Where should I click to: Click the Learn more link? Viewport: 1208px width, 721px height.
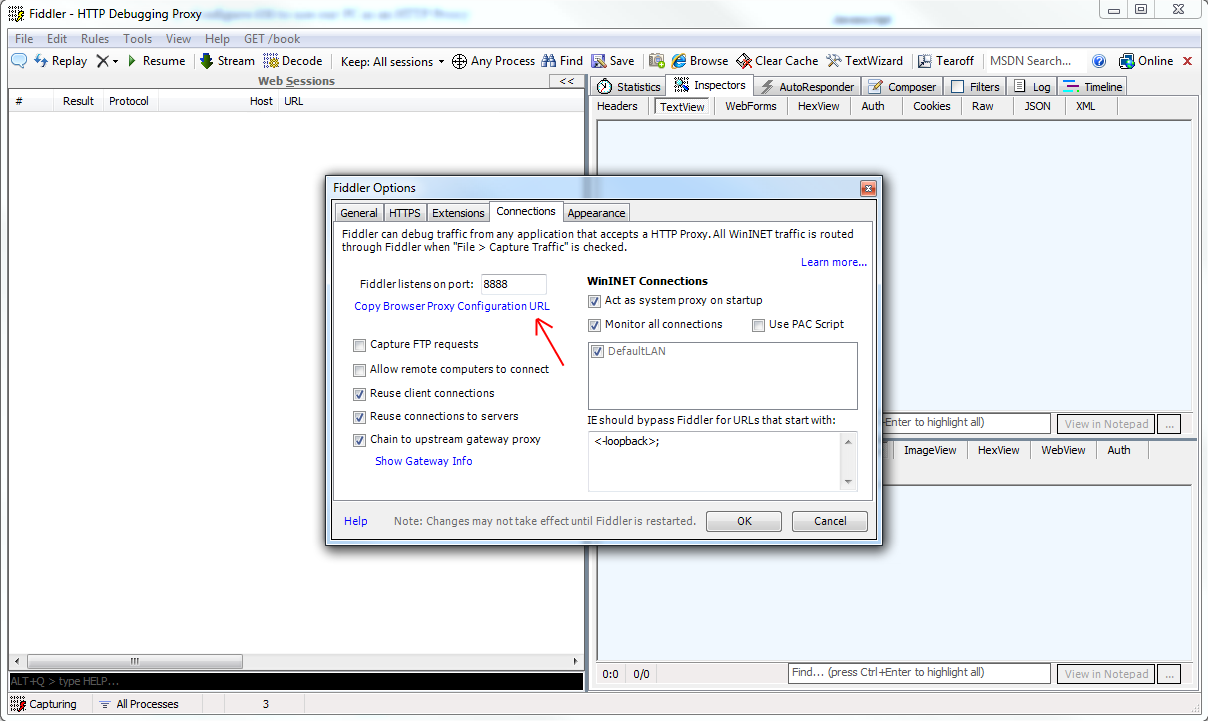[834, 262]
